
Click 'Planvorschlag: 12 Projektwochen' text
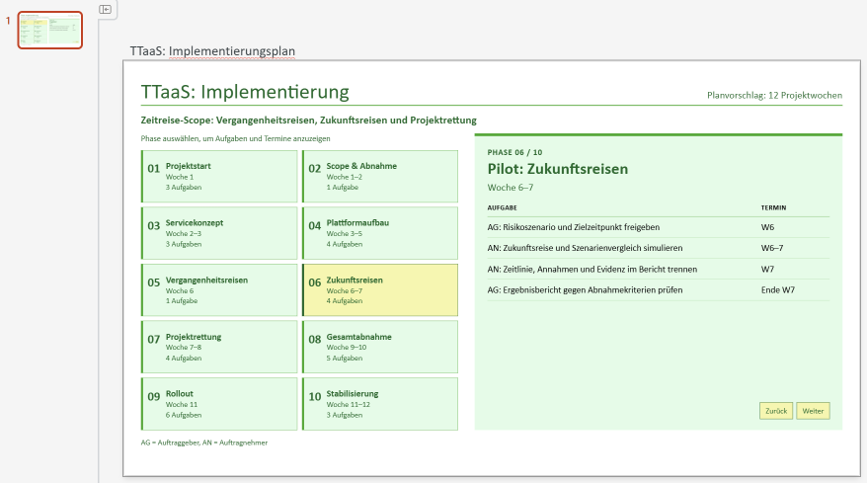pyautogui.click(x=774, y=95)
